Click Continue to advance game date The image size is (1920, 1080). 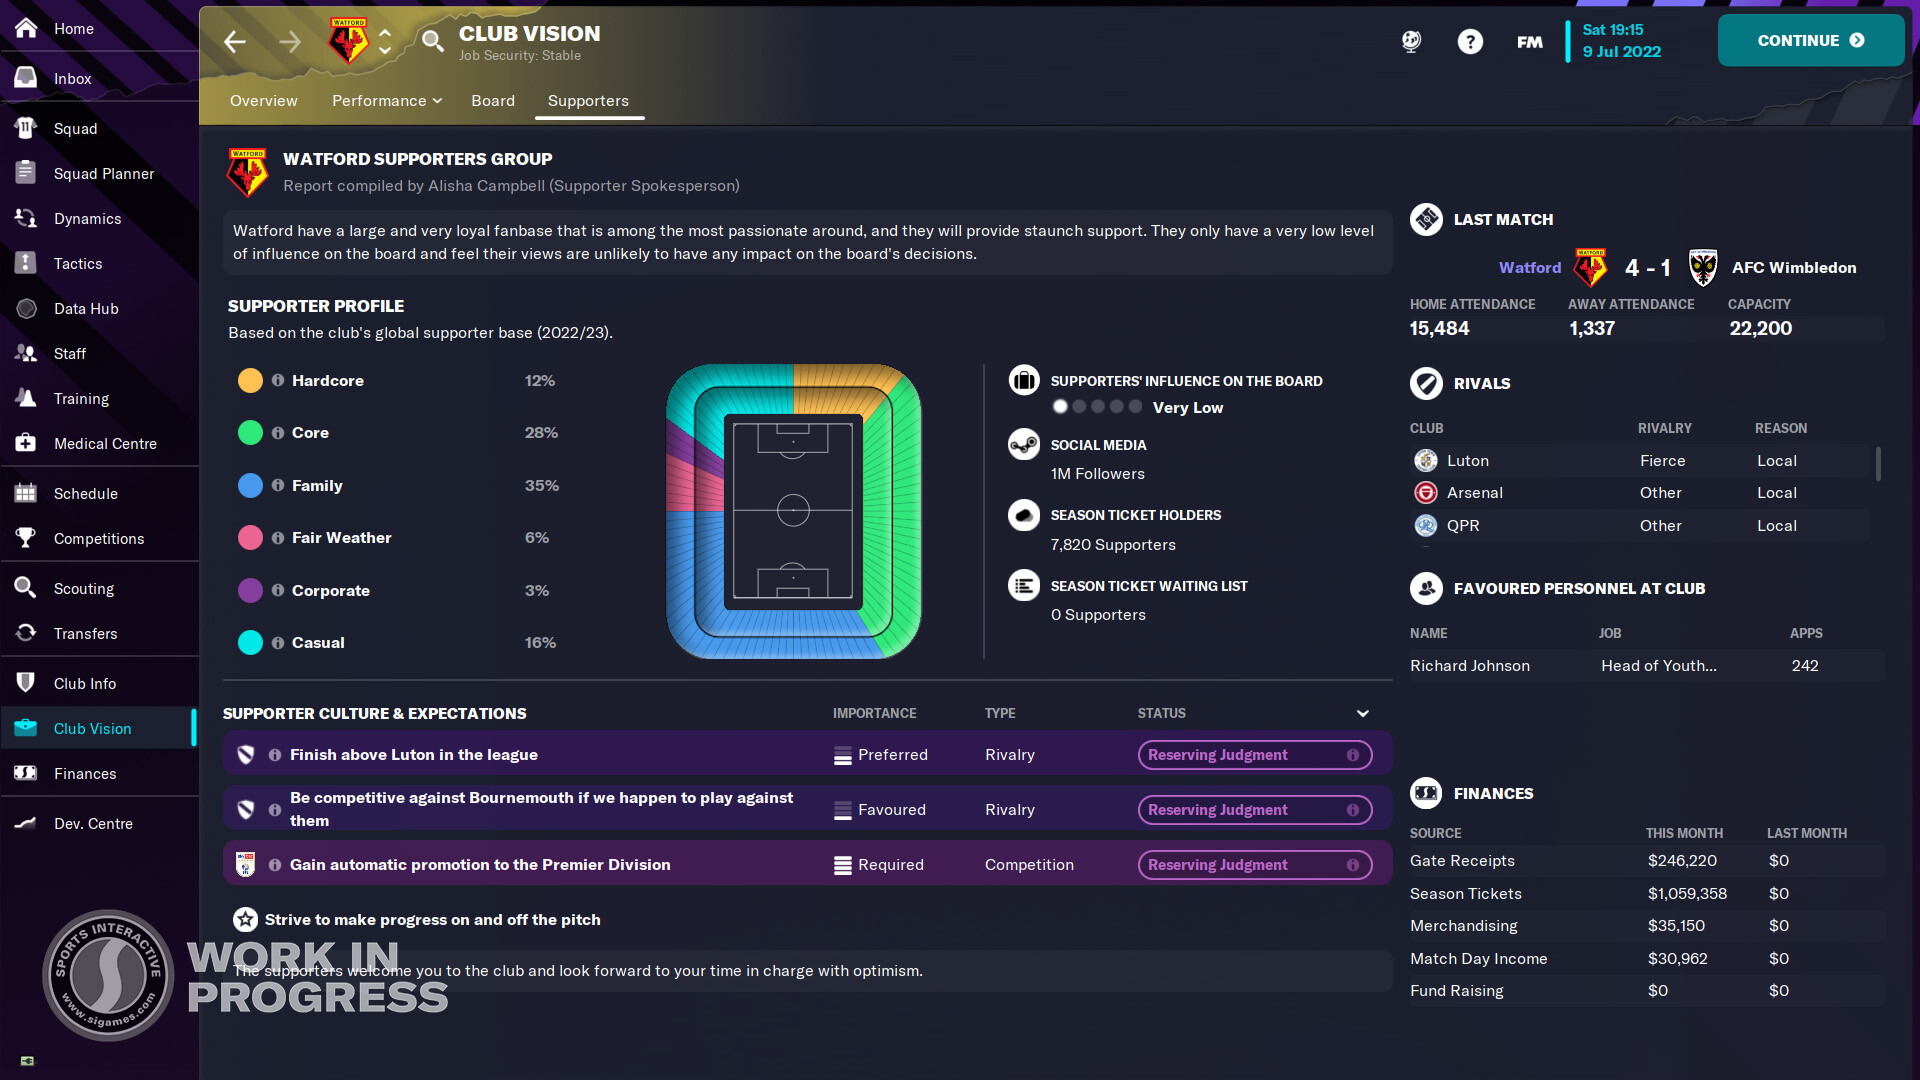(x=1809, y=40)
